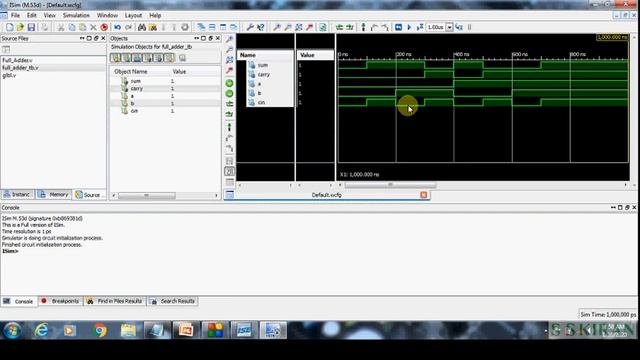Viewport: 640px width, 360px height.
Task: Open the Help menu
Action: pyautogui.click(x=155, y=16)
